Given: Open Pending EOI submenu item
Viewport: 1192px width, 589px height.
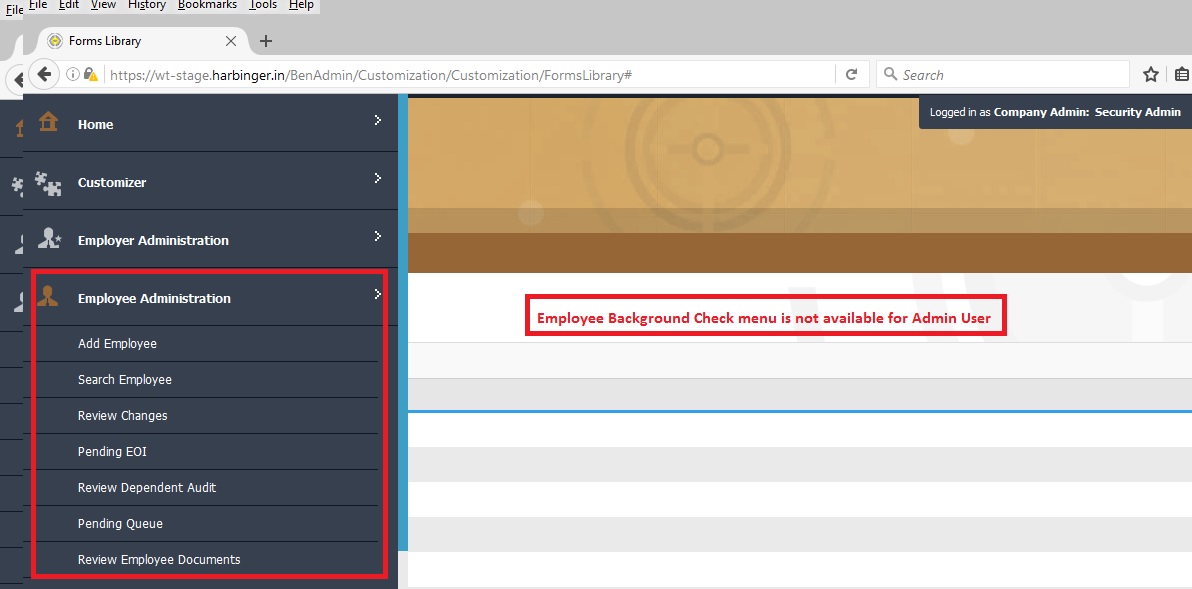Looking at the screenshot, I should [112, 451].
